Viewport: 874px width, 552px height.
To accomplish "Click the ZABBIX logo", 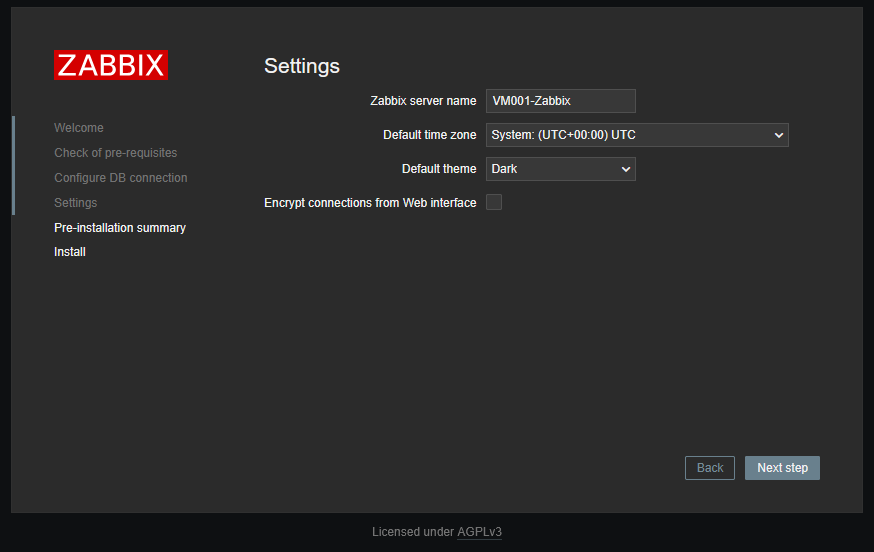I will click(111, 65).
